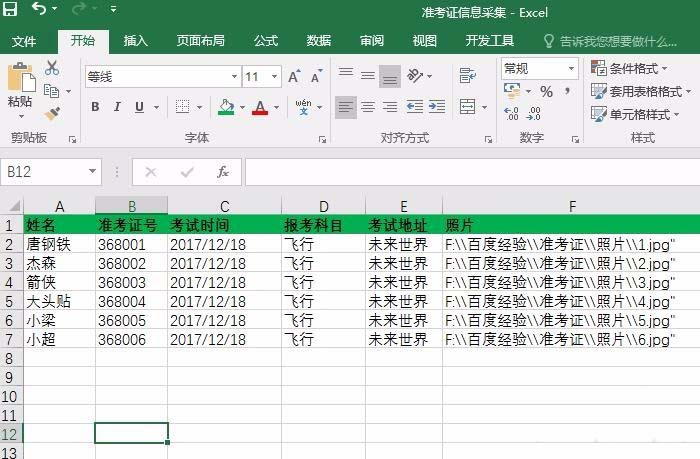This screenshot has width=700, height=459.
Task: Toggle Middle Align icon
Action: 368,76
